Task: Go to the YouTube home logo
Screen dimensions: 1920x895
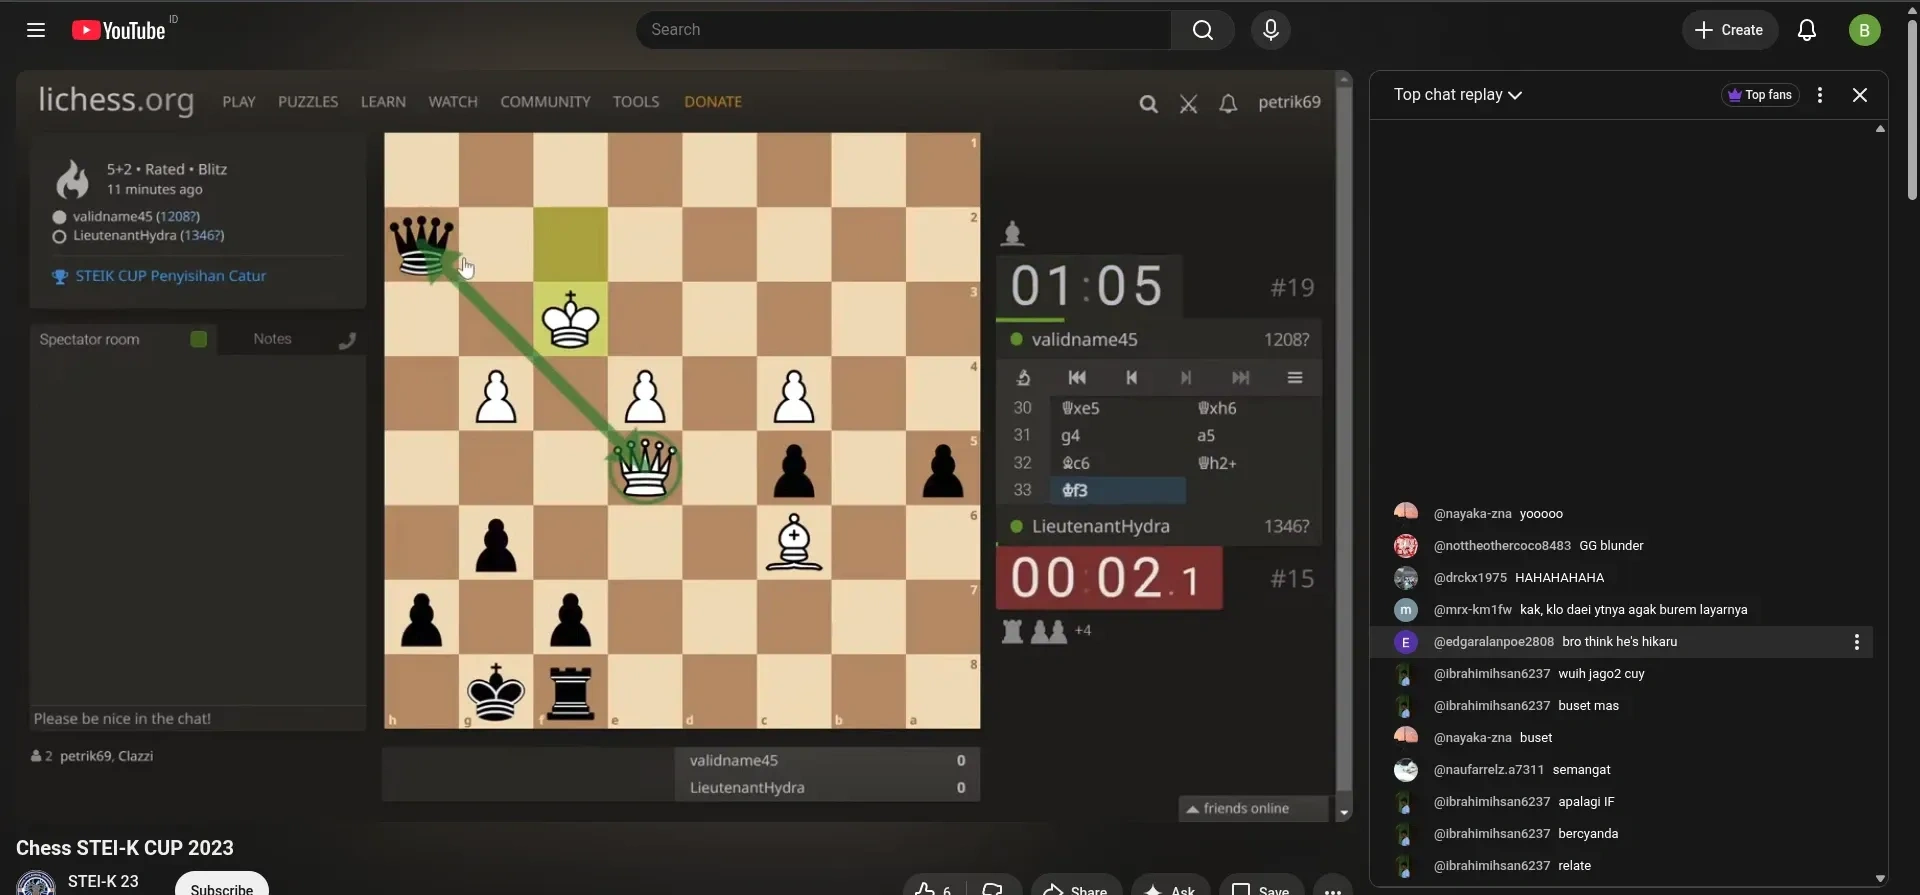Action: point(120,30)
